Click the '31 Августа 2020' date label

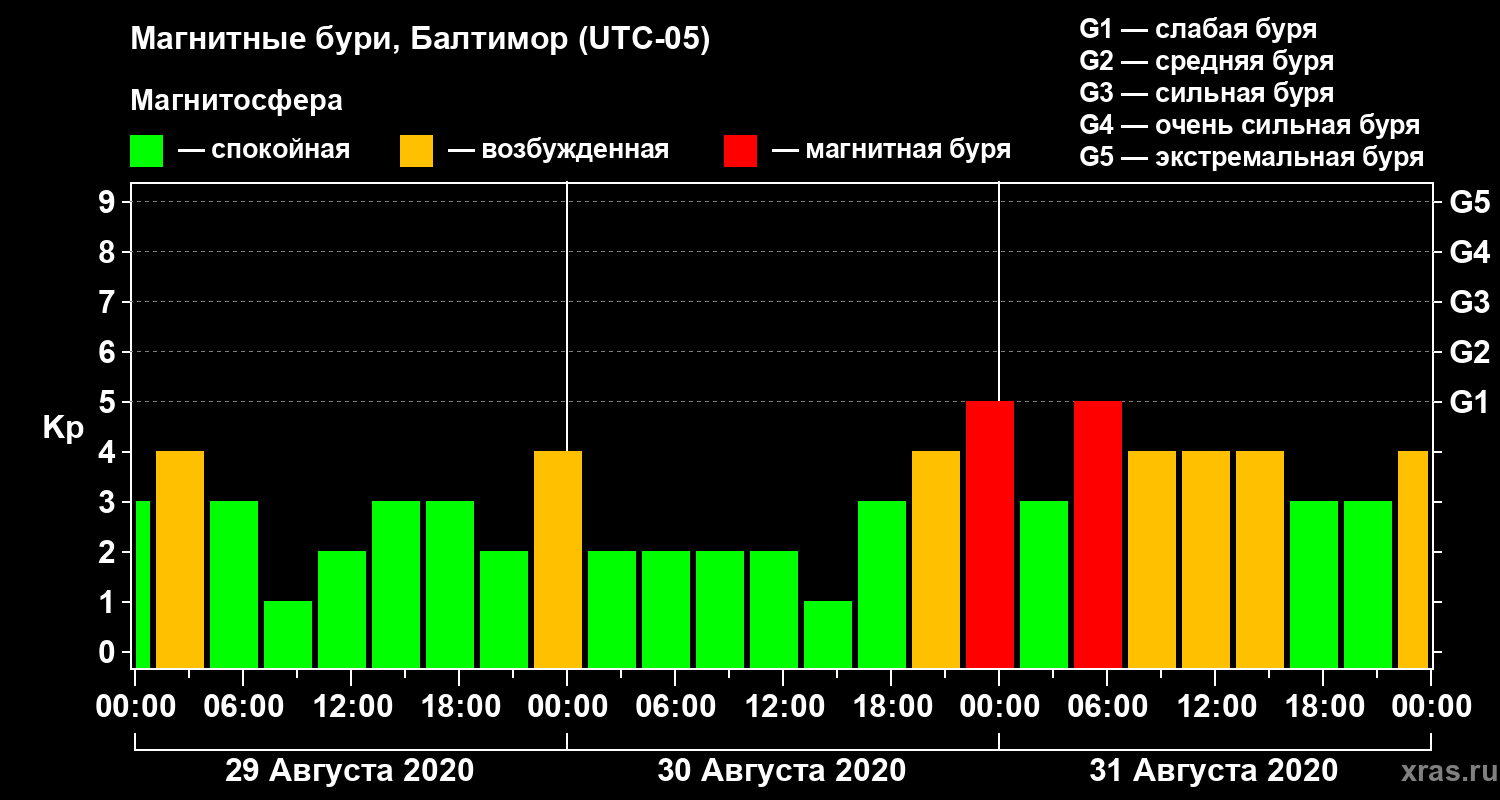[1213, 771]
